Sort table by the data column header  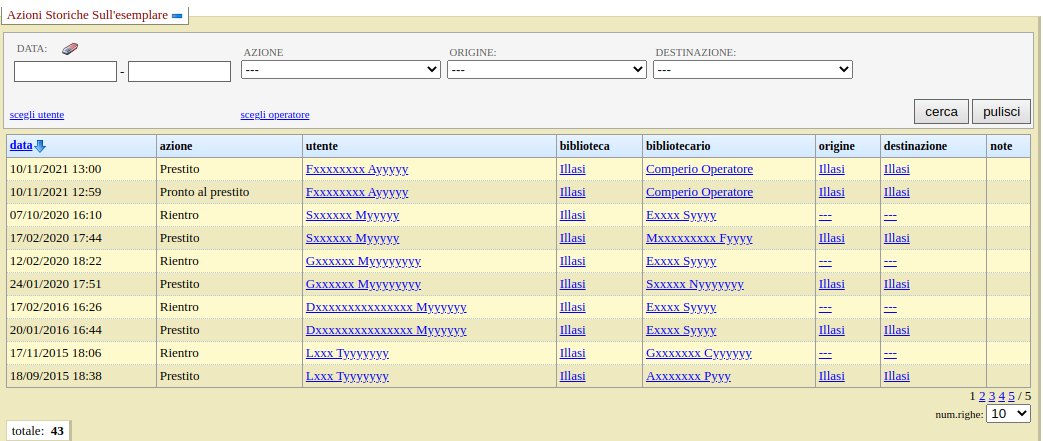[21, 146]
